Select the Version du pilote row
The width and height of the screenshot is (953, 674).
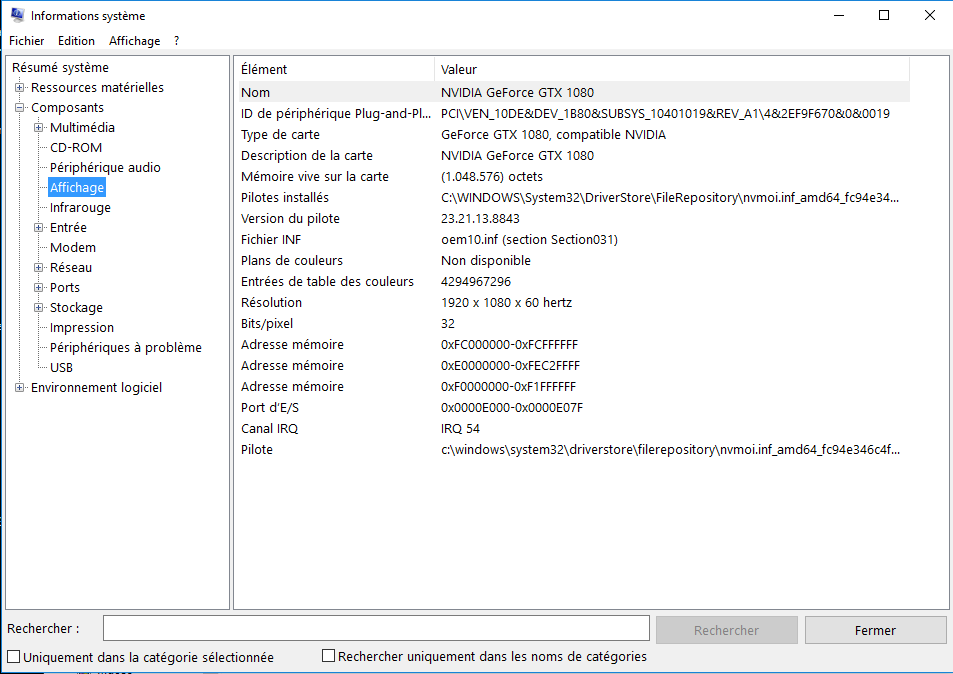tap(290, 219)
